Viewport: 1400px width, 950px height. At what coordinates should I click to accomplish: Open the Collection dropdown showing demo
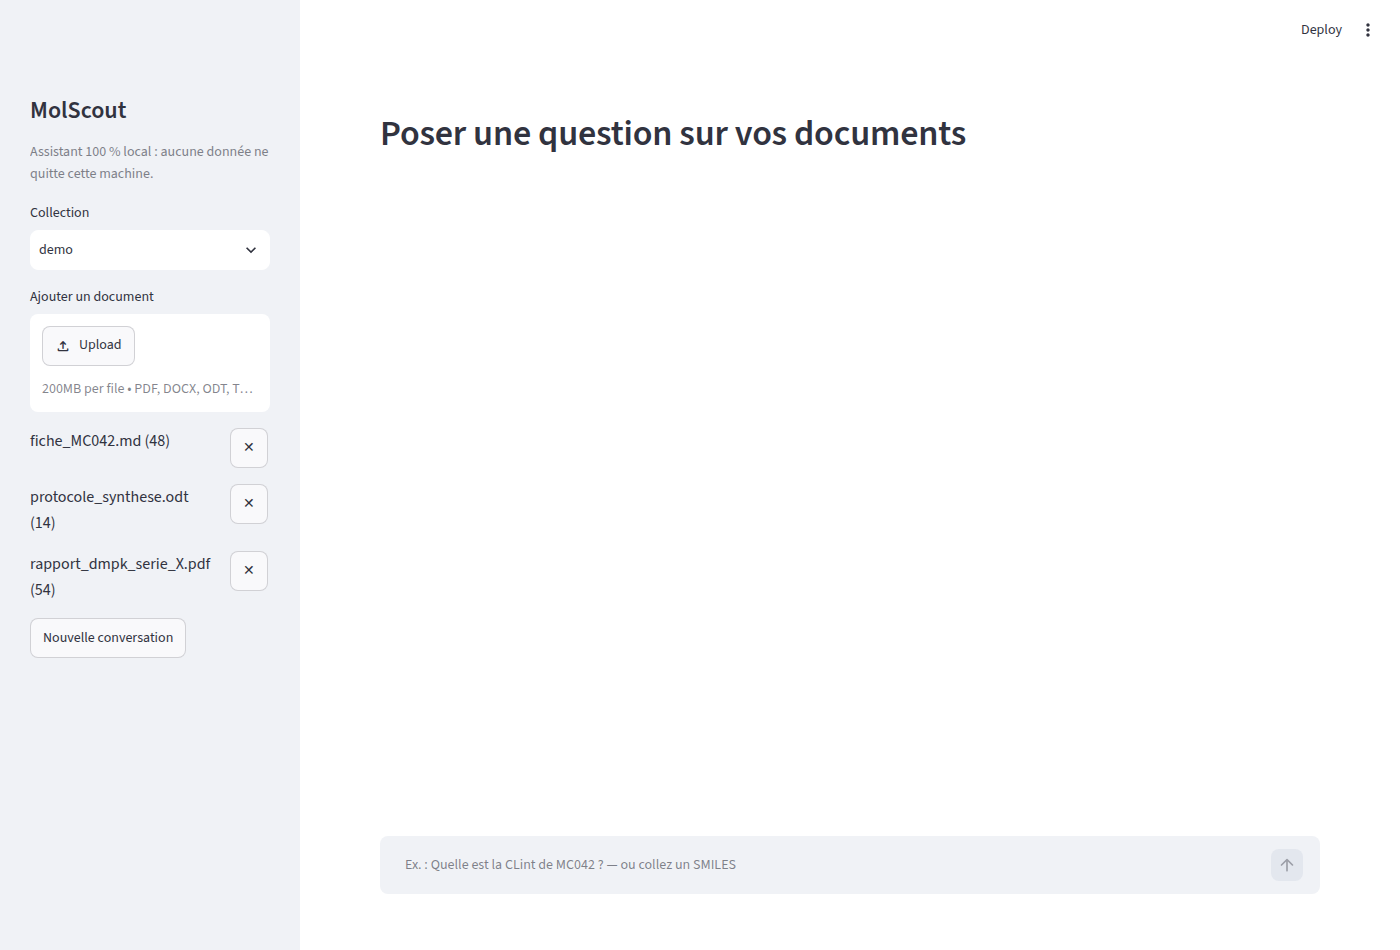pyautogui.click(x=150, y=250)
